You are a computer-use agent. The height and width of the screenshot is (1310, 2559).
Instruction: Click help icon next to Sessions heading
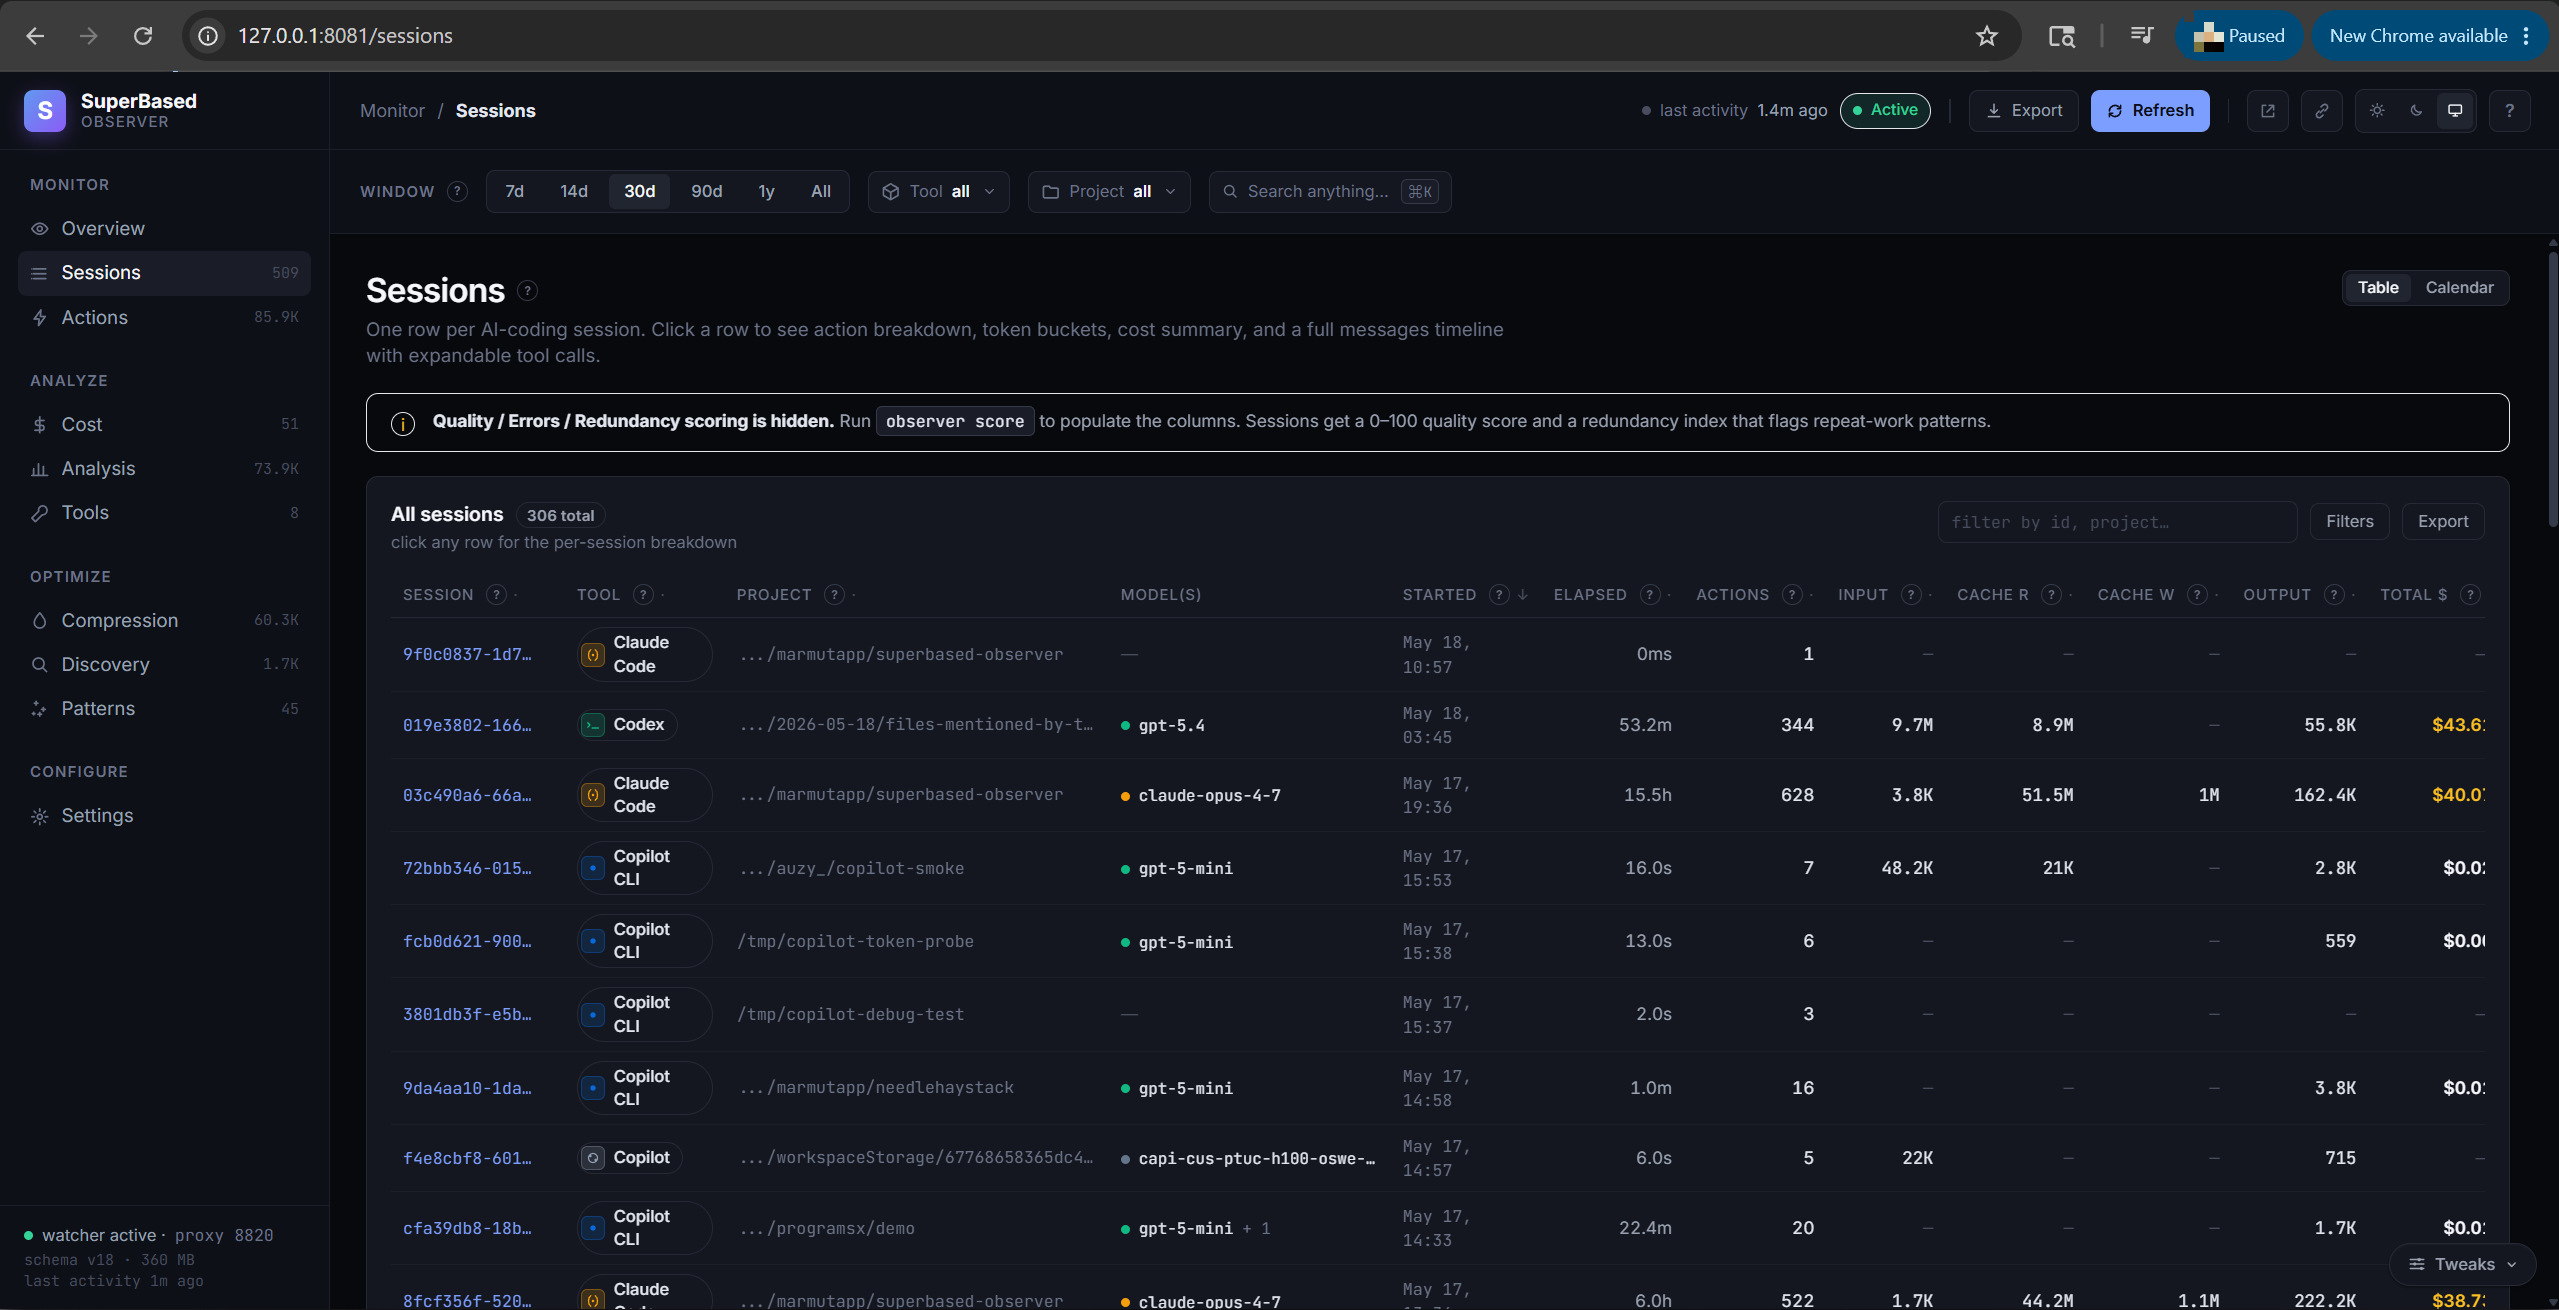(x=528, y=291)
